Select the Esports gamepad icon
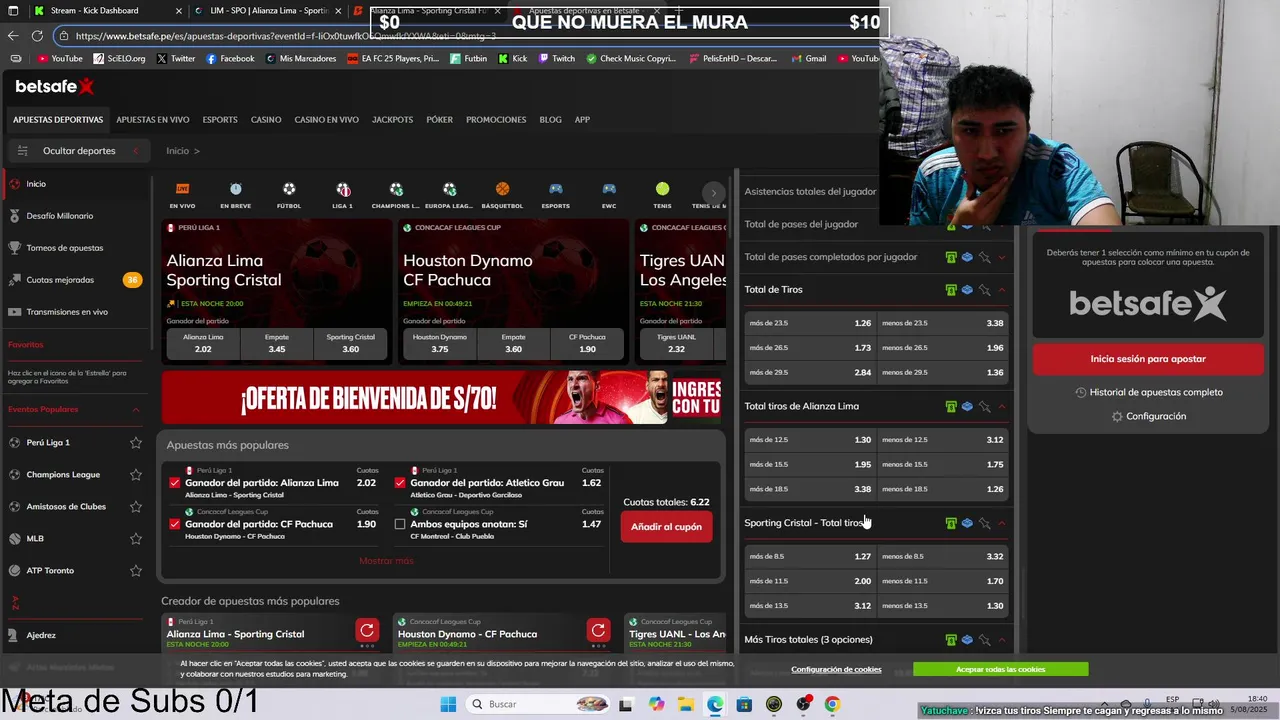The image size is (1280, 720). point(556,189)
